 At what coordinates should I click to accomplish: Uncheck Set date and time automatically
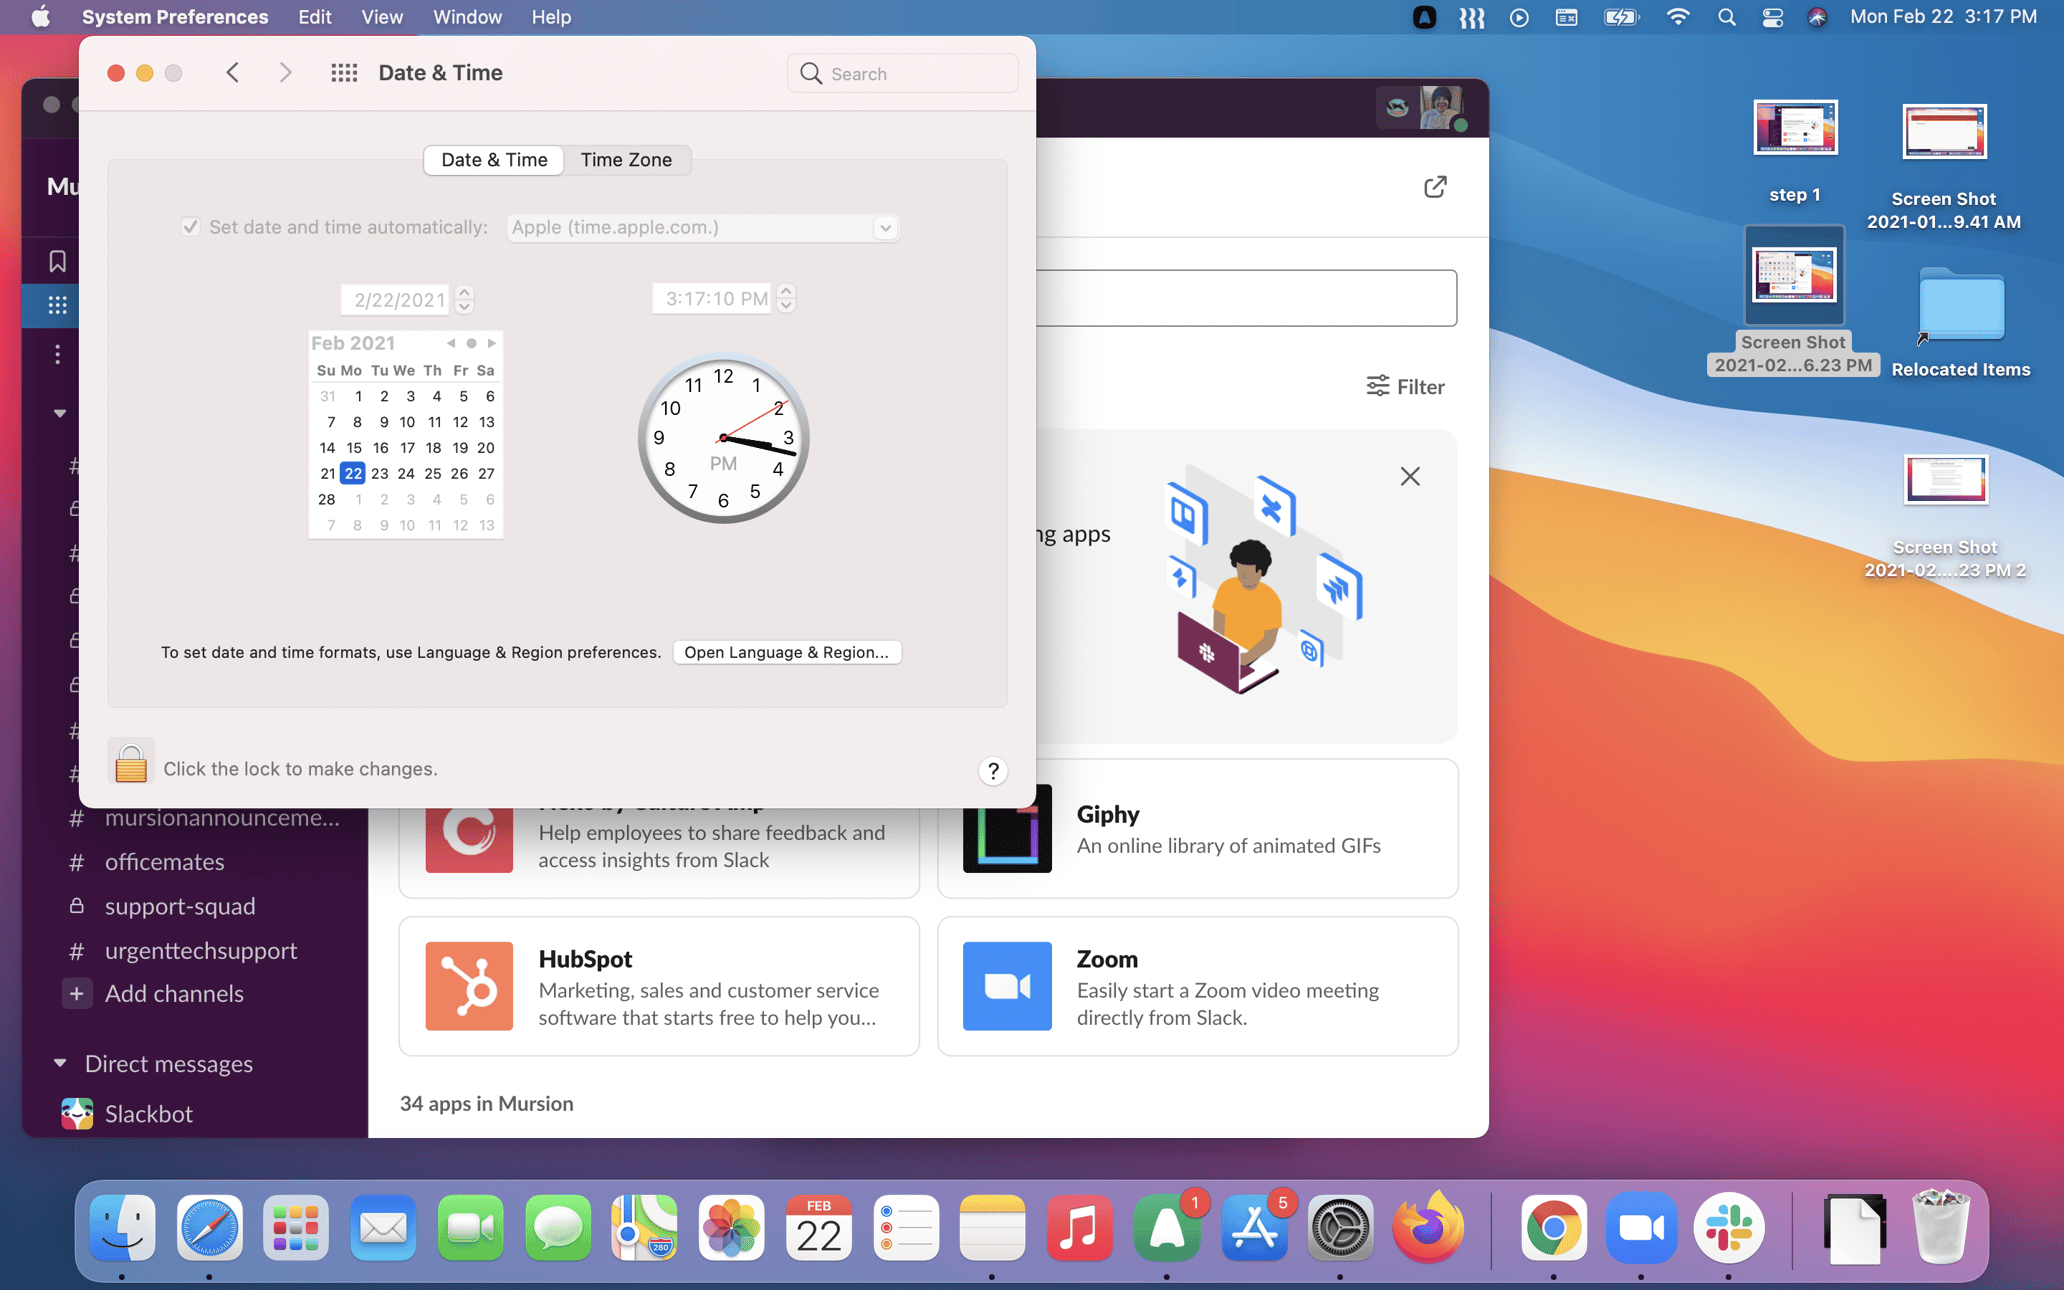[x=190, y=227]
